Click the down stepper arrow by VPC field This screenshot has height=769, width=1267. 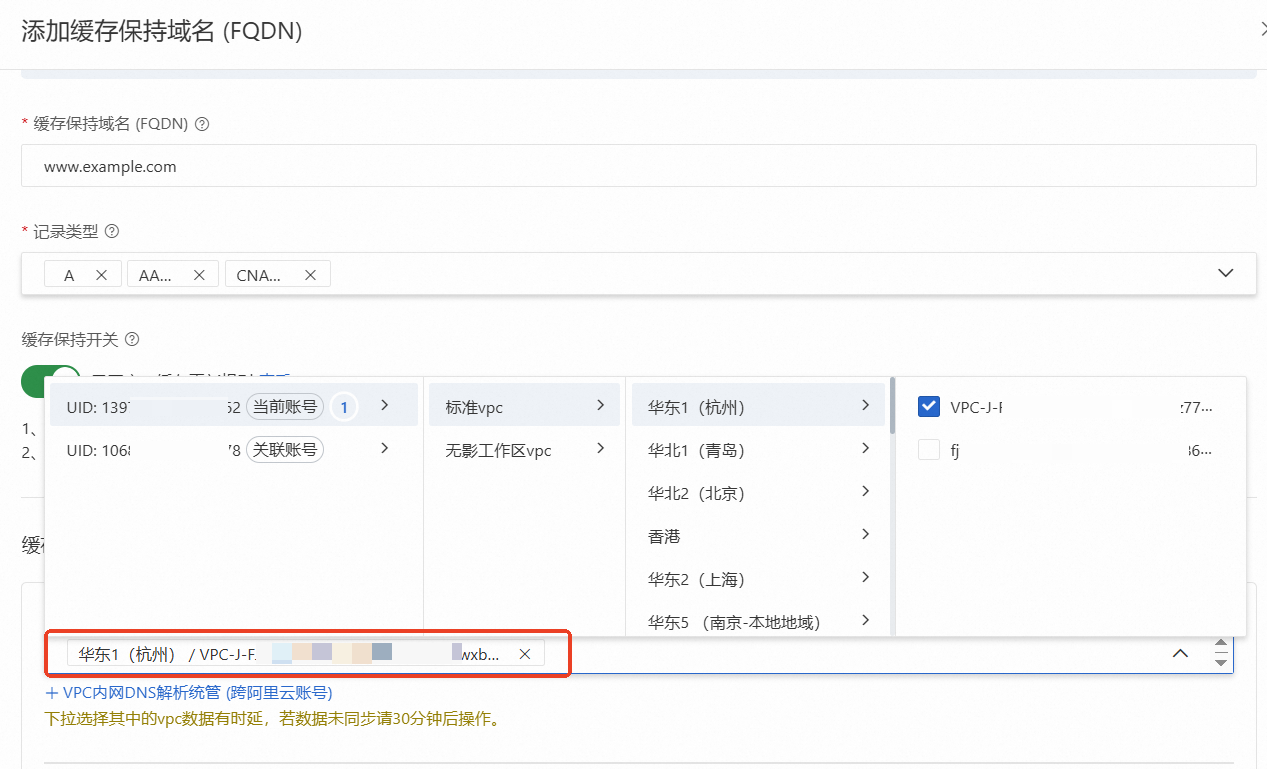[1220, 662]
